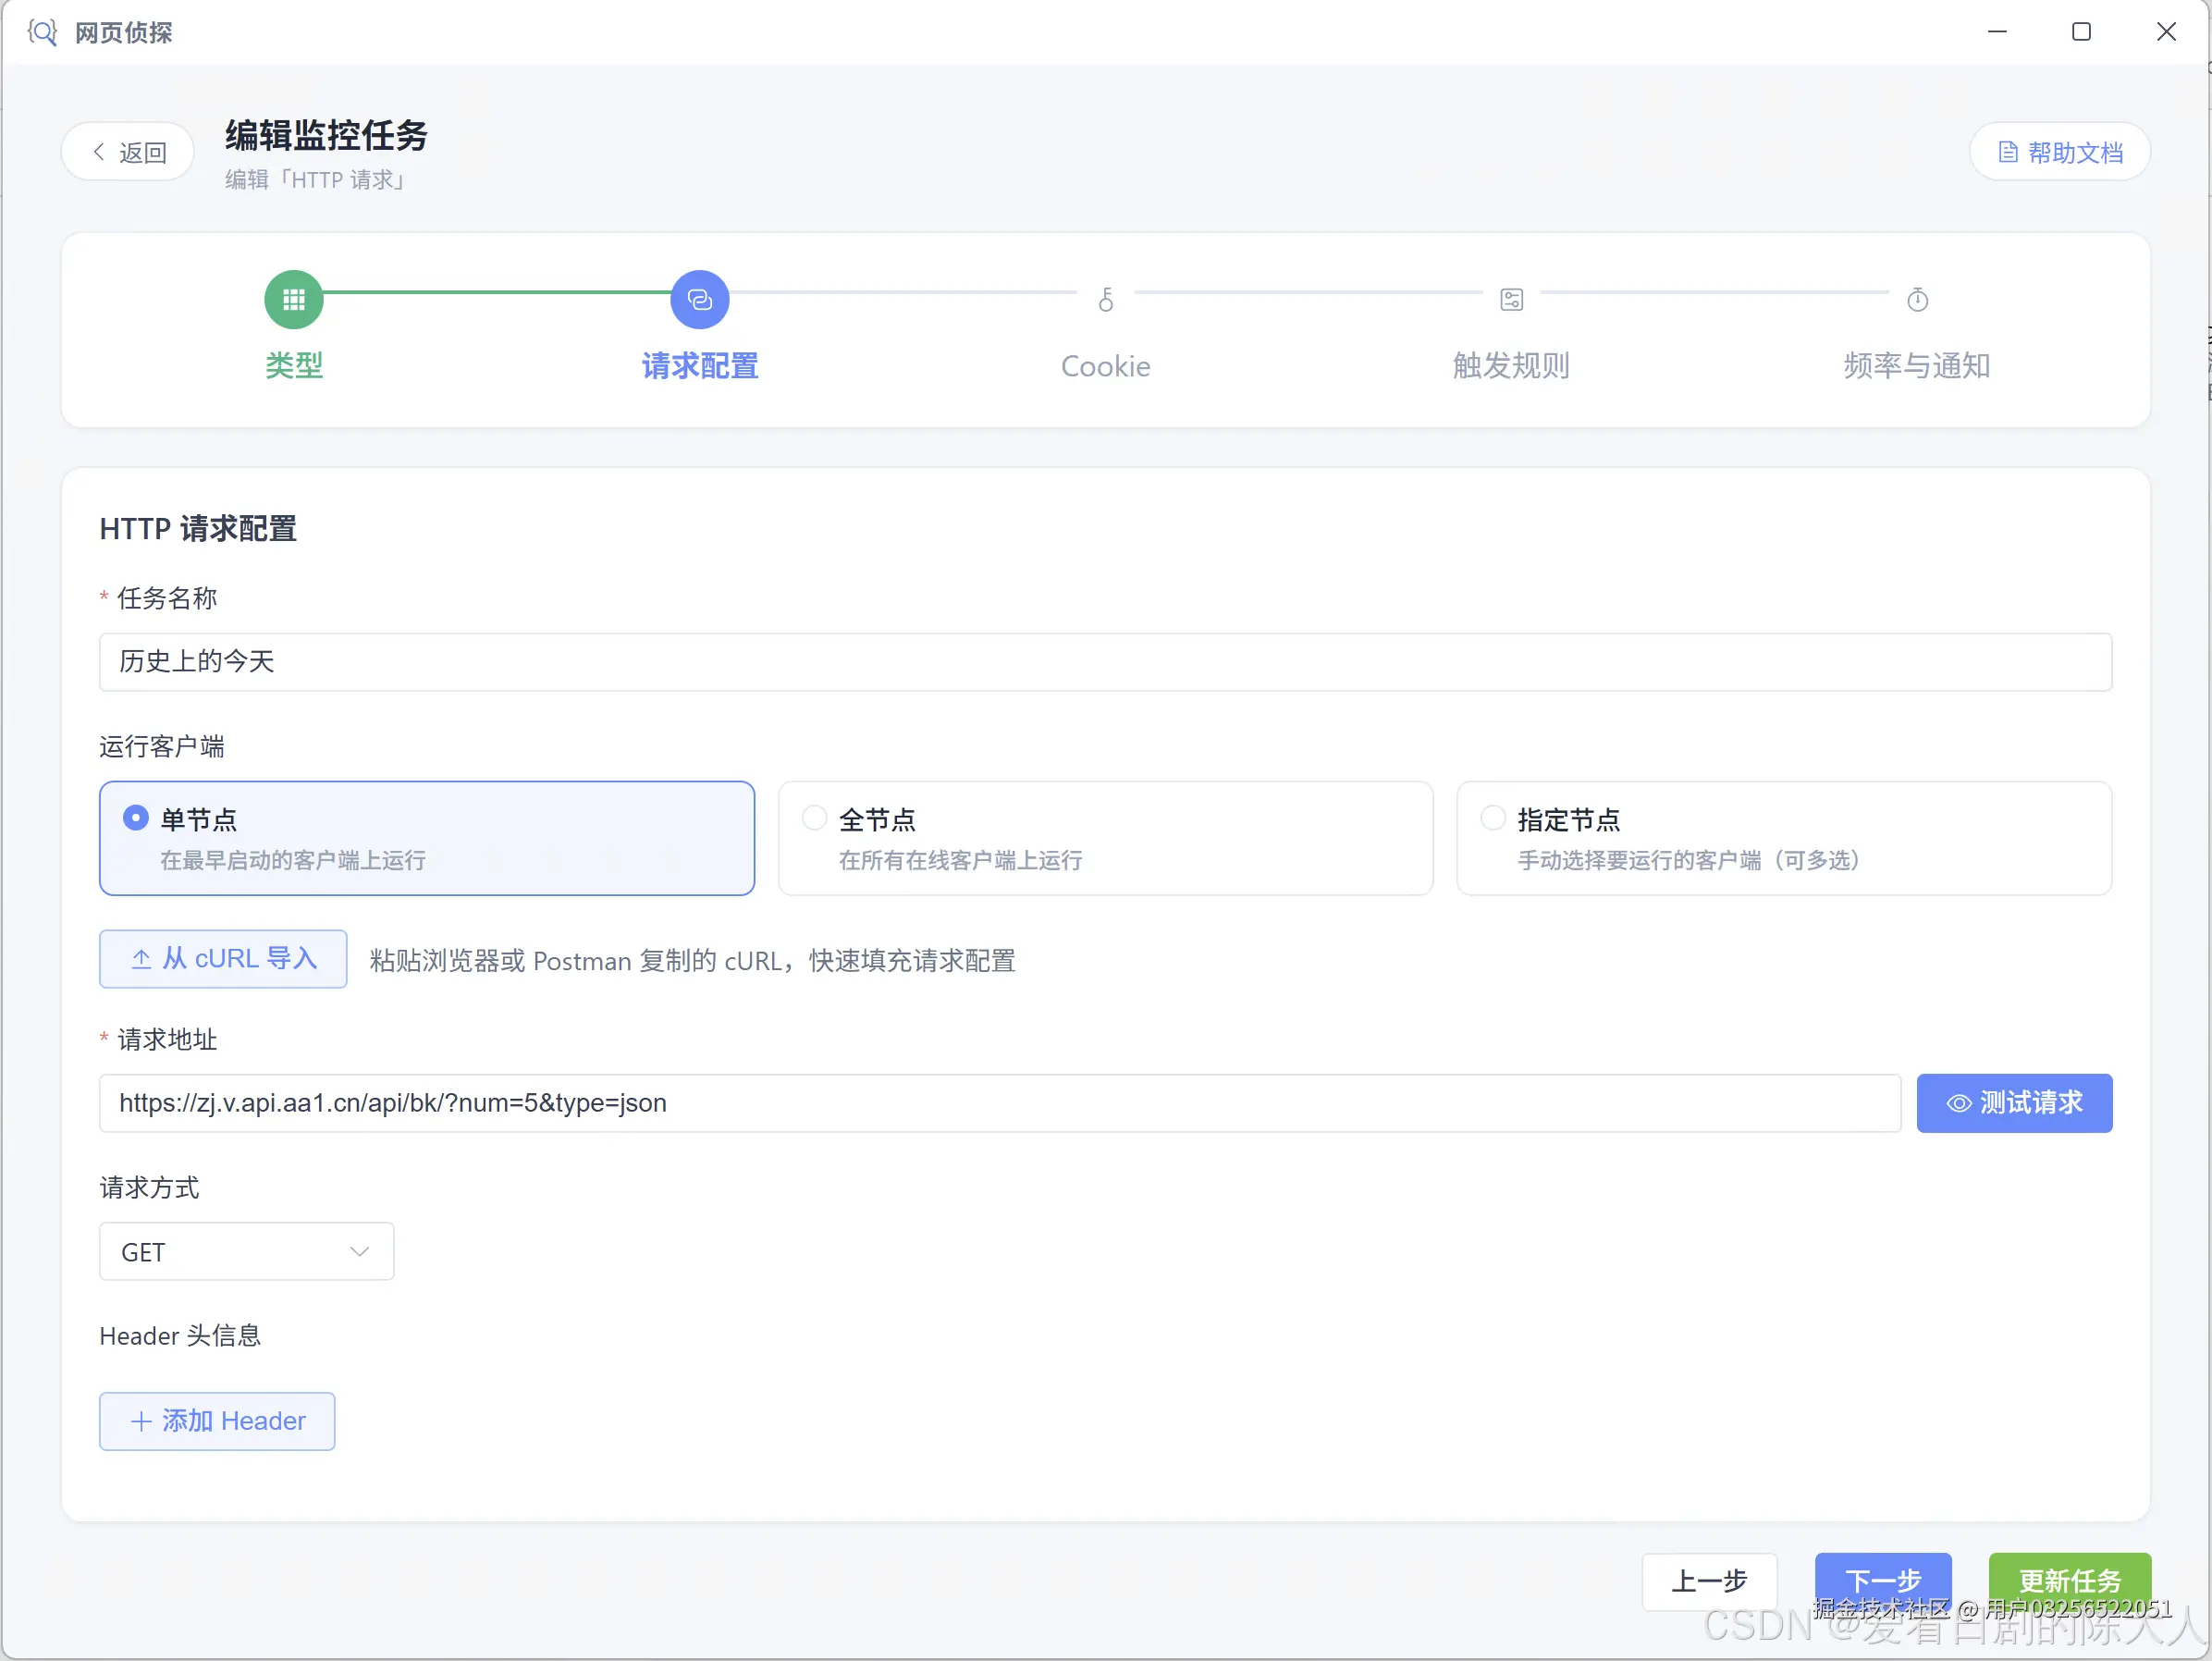Go to the 频率与通知 step label
Viewport: 2212px width, 1661px height.
tap(1917, 366)
